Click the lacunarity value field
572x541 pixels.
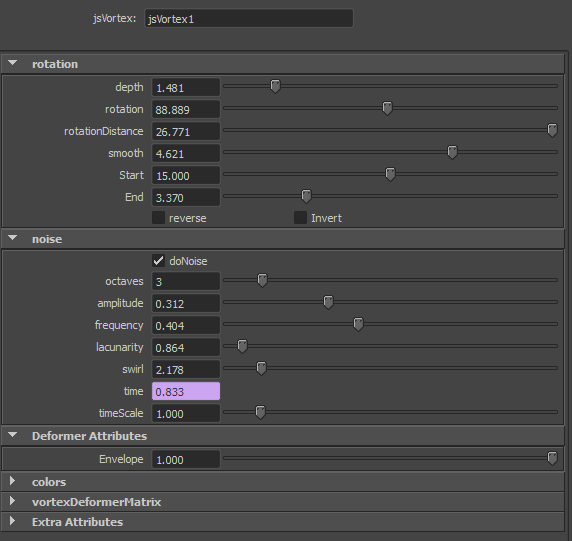pos(186,347)
